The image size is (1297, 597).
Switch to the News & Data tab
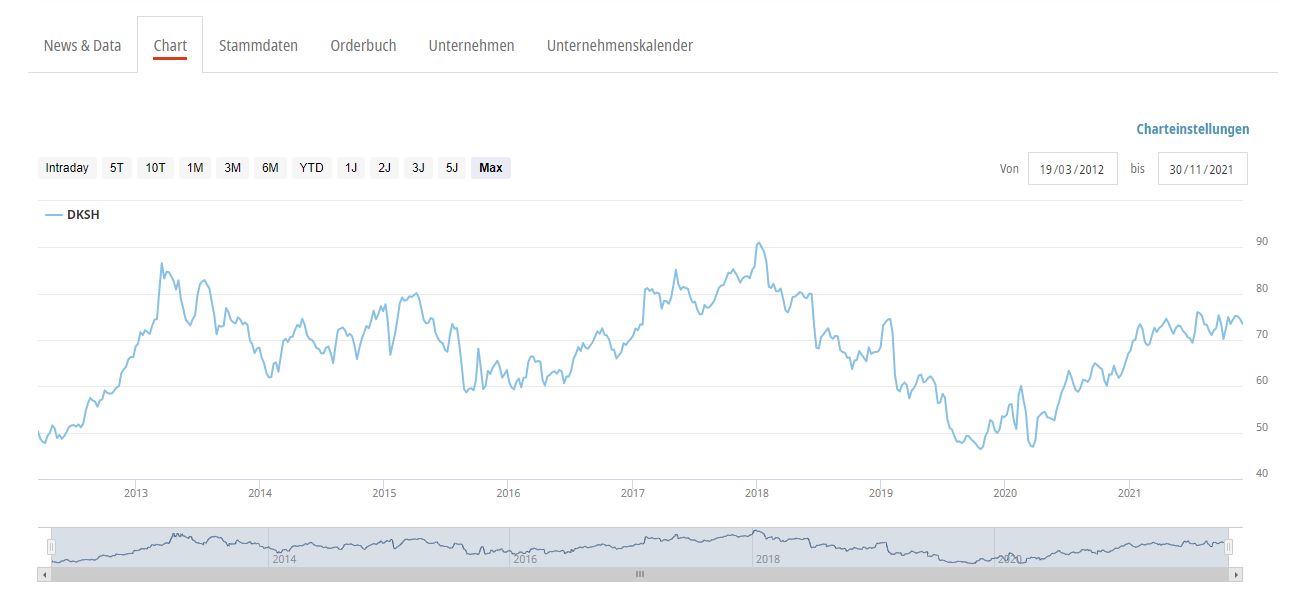(x=83, y=46)
